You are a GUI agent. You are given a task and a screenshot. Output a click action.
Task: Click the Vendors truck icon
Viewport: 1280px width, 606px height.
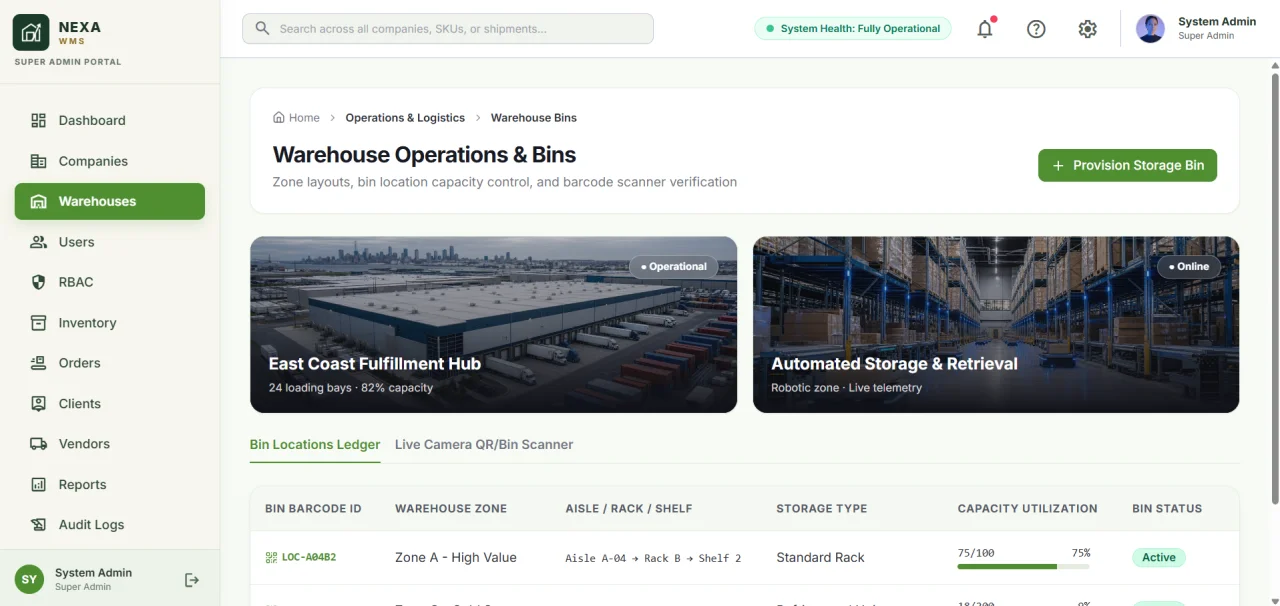pos(39,444)
